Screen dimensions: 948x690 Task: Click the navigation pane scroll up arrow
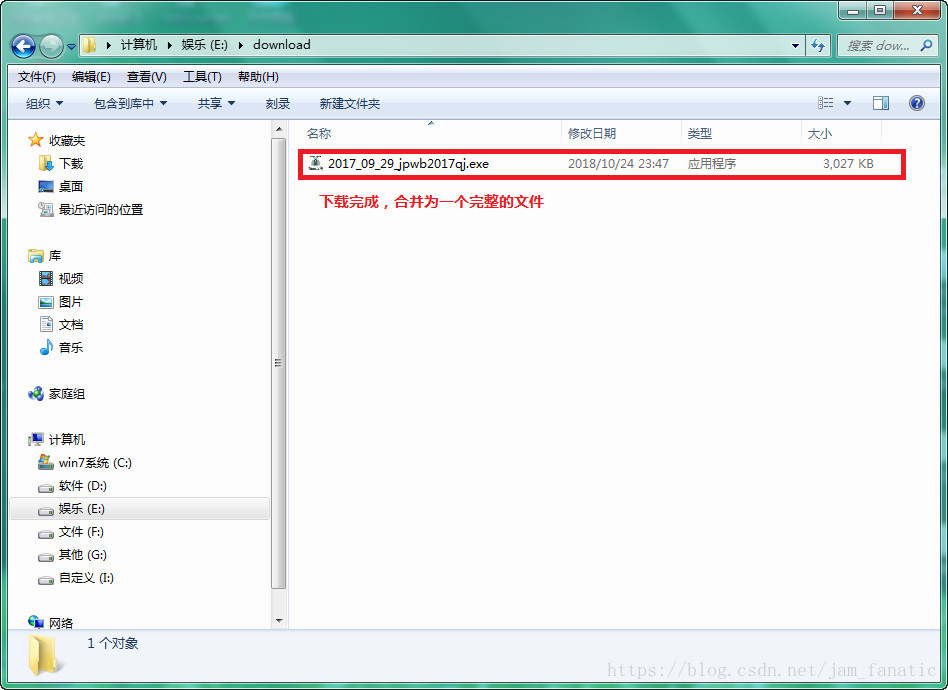point(279,129)
